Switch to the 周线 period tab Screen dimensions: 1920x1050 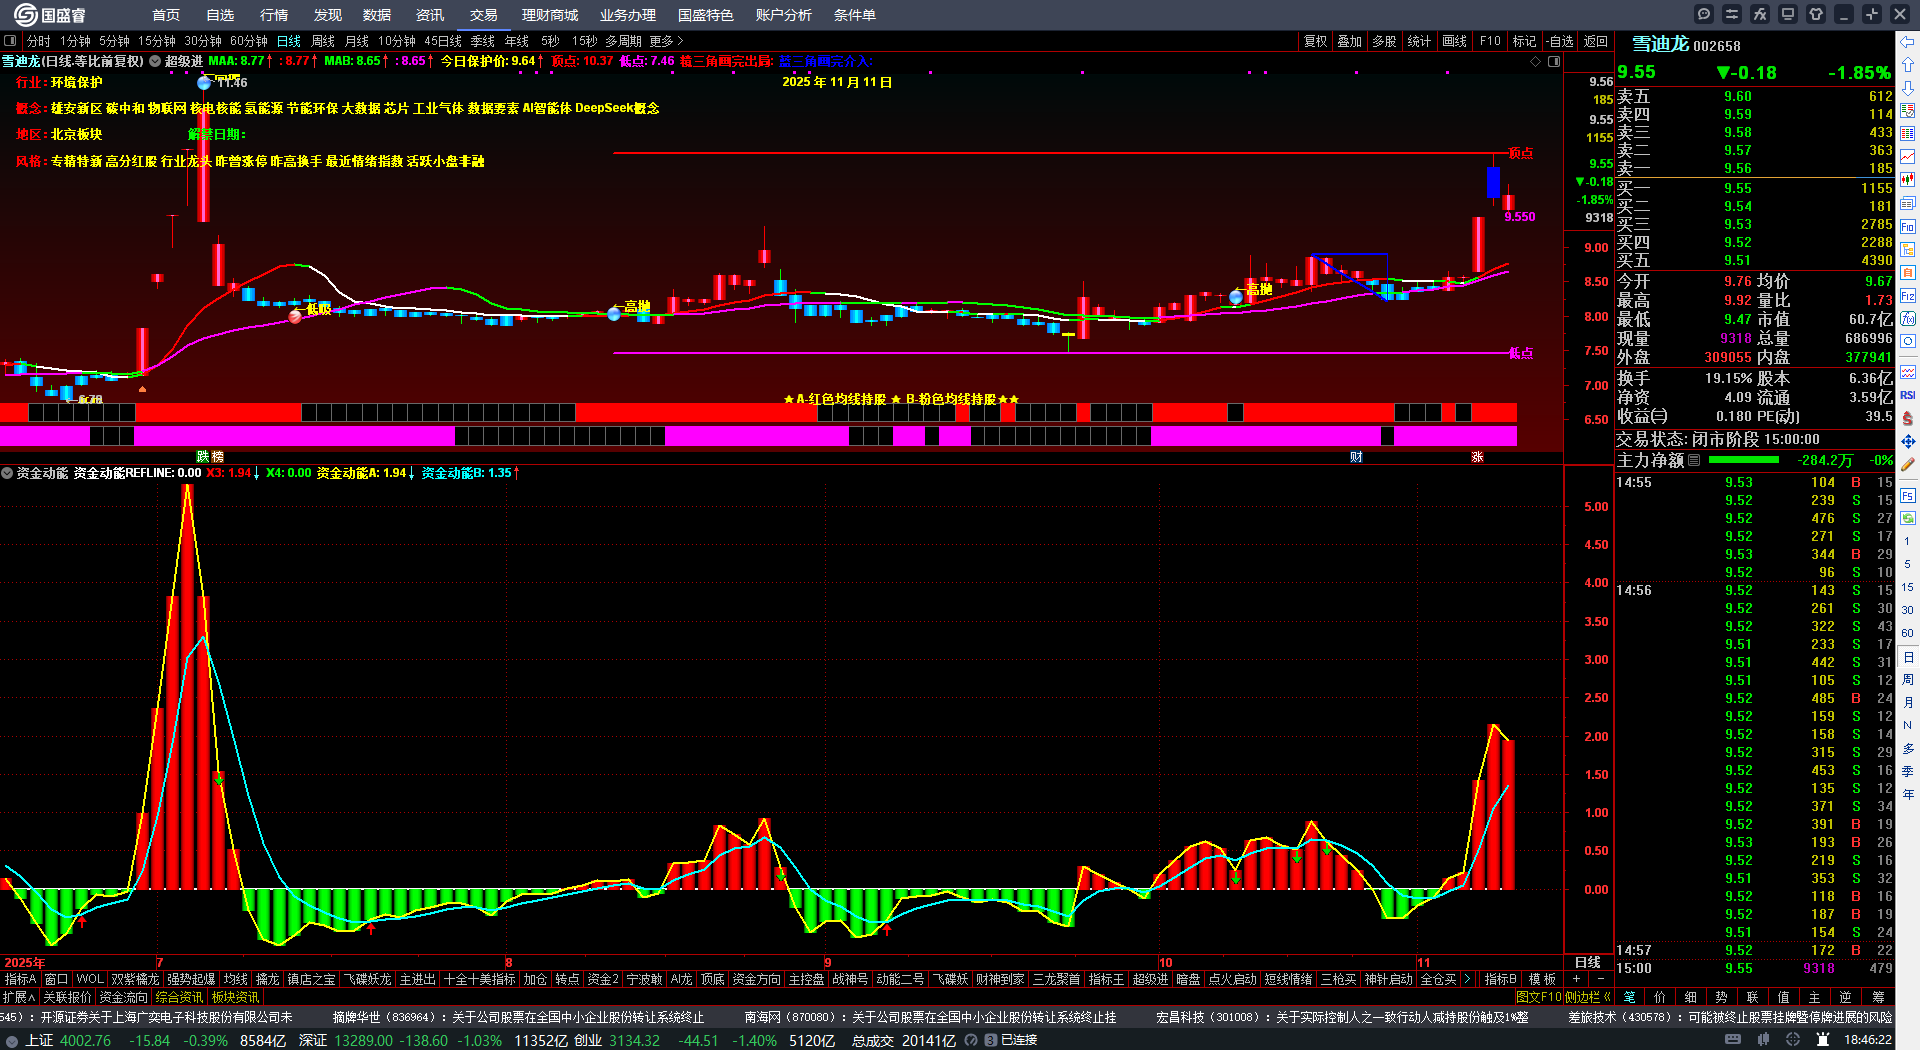(x=323, y=41)
